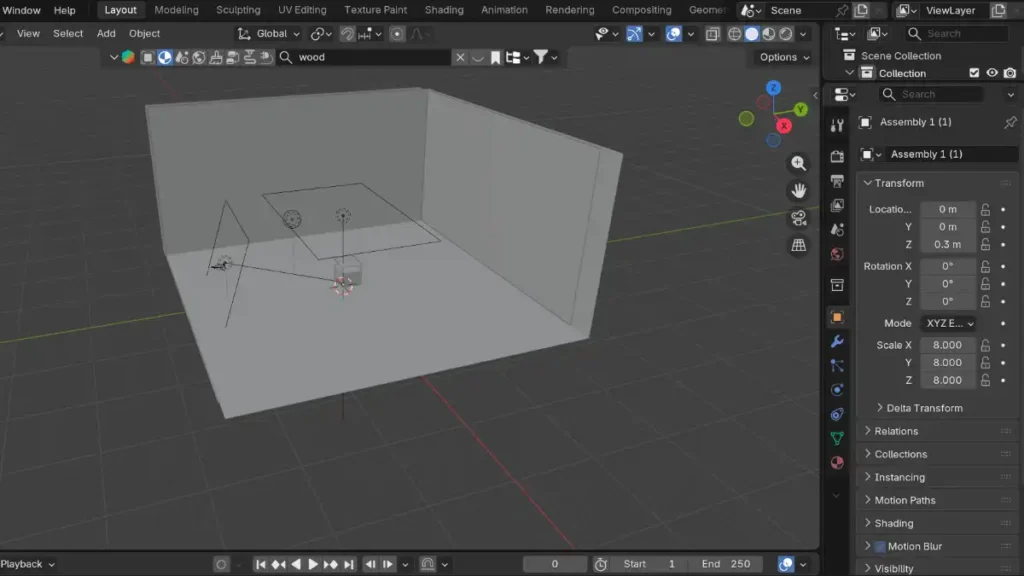Lock the Location X value
1024x576 pixels.
985,210
